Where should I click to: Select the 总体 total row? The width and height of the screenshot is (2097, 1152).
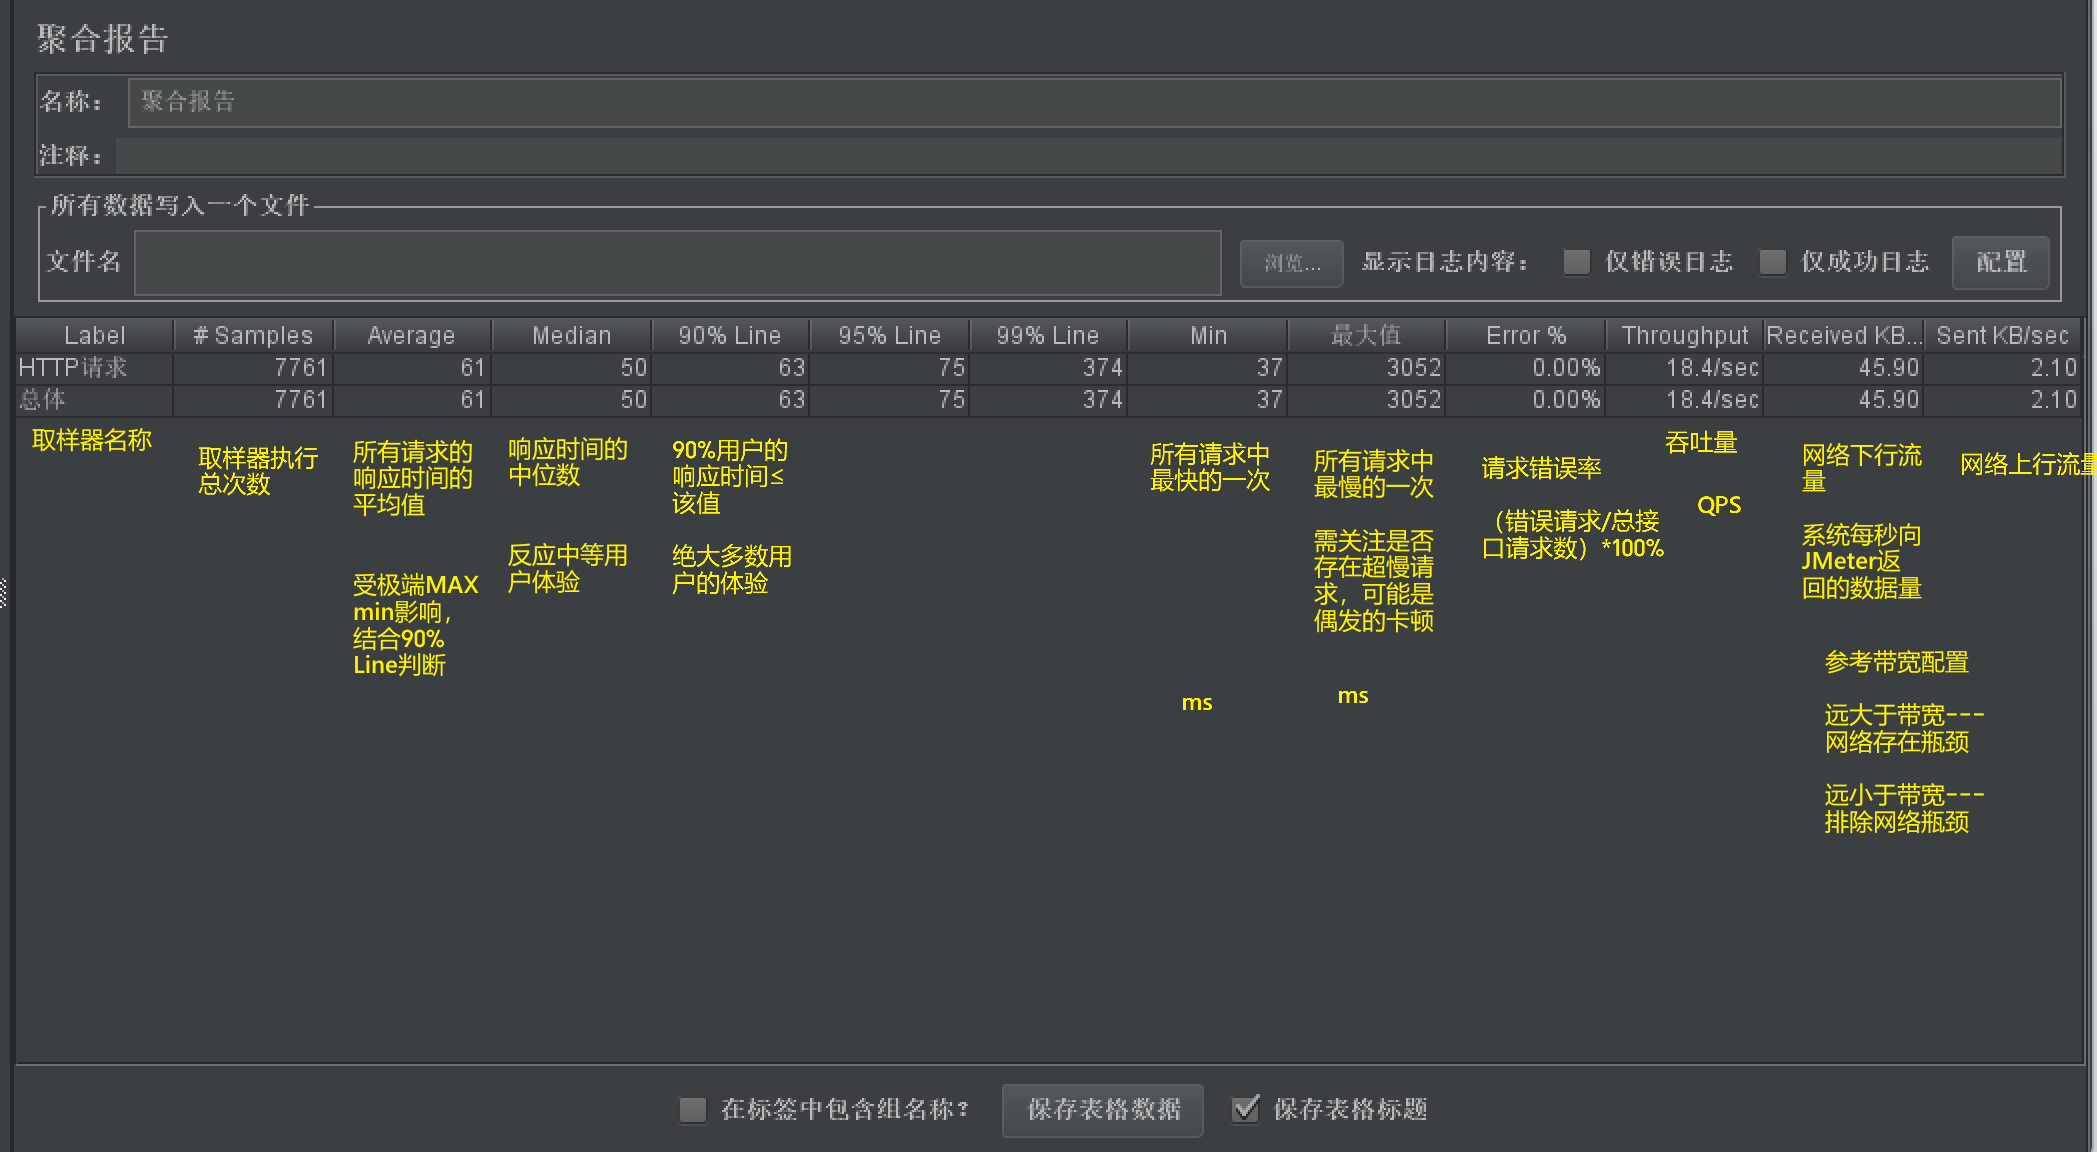tap(43, 400)
